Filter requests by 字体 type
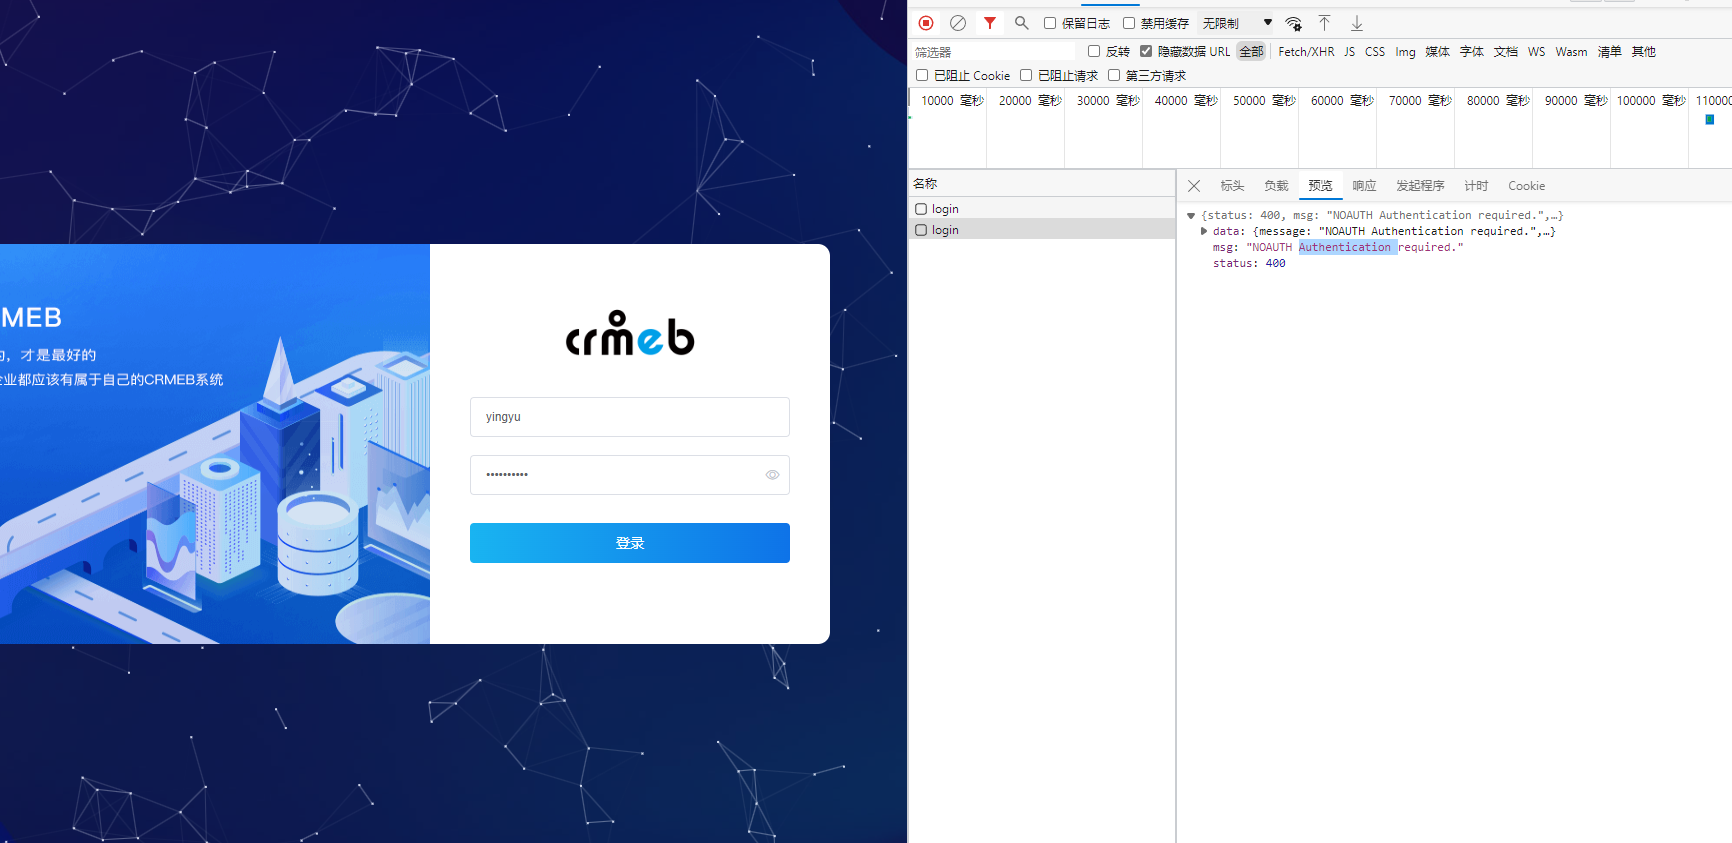The width and height of the screenshot is (1732, 843). pyautogui.click(x=1471, y=52)
